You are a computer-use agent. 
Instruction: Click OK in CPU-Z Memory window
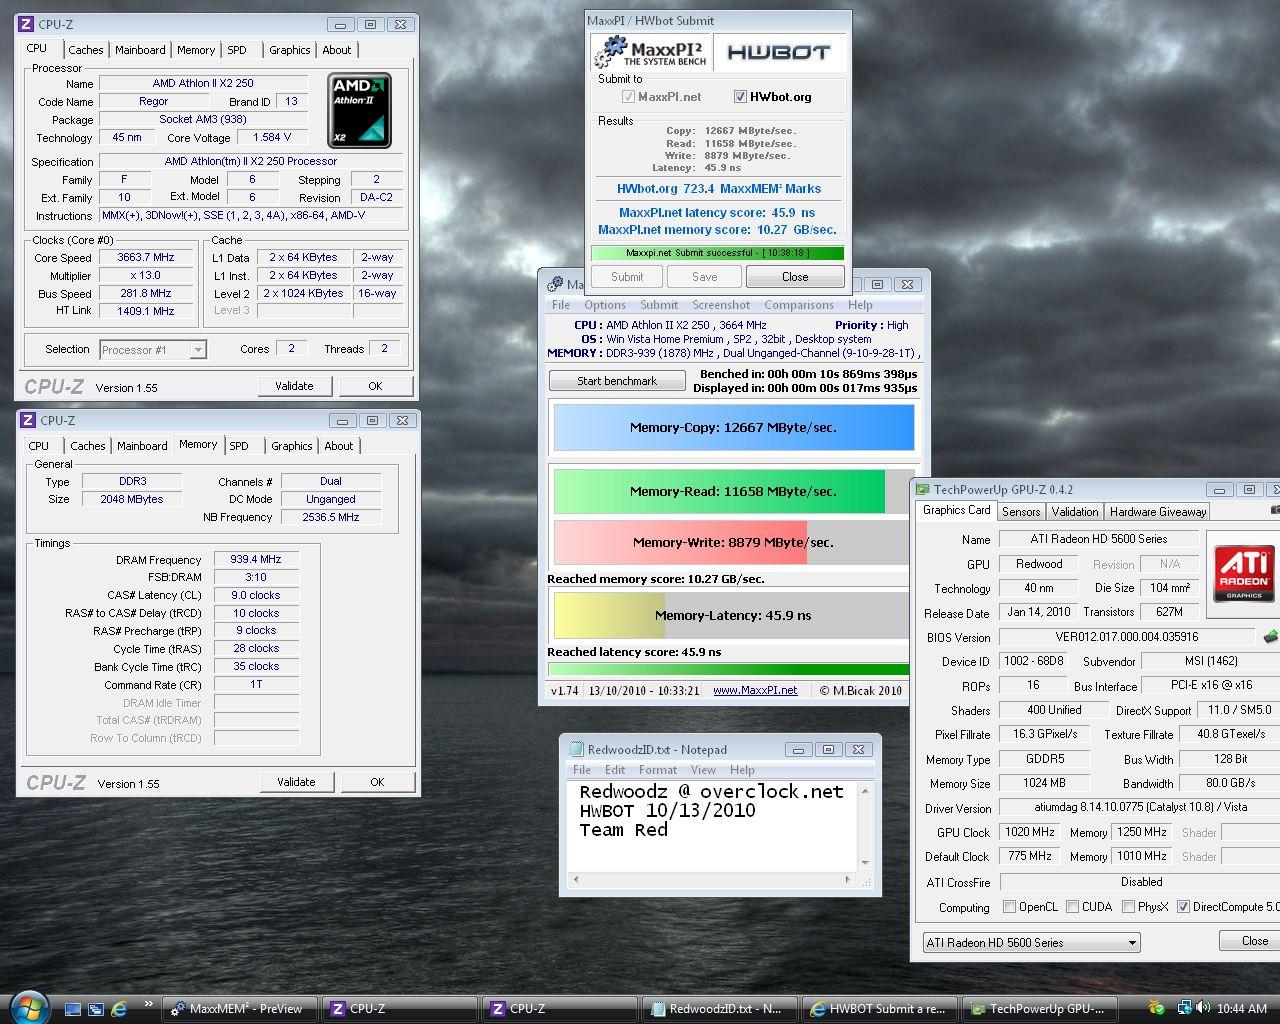(x=377, y=782)
